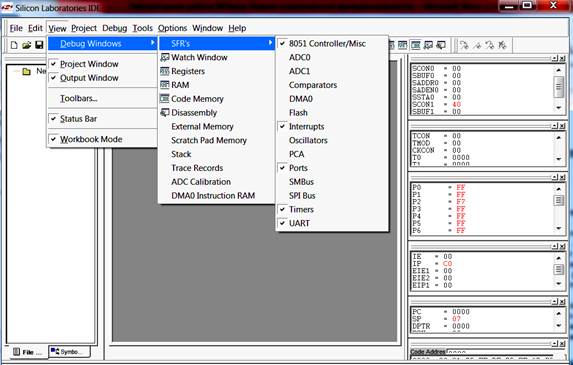Viewport: 573px width, 365px height.
Task: Toggle the Project Window checkmark item
Action: [x=102, y=64]
